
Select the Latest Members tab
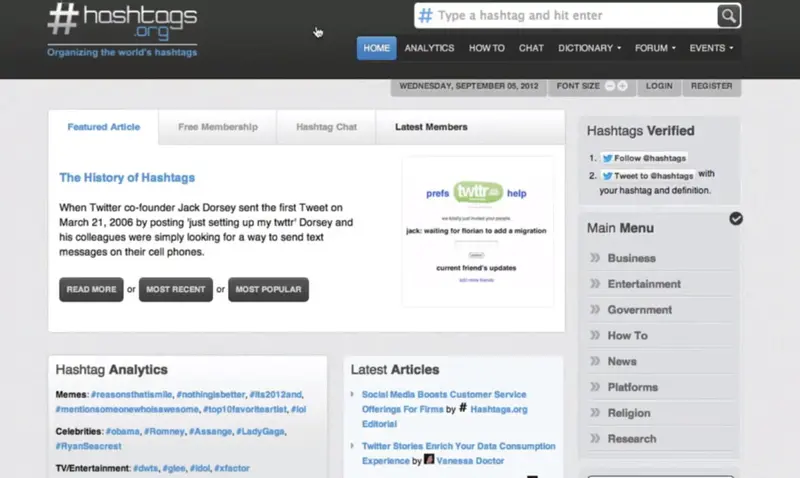(x=431, y=127)
